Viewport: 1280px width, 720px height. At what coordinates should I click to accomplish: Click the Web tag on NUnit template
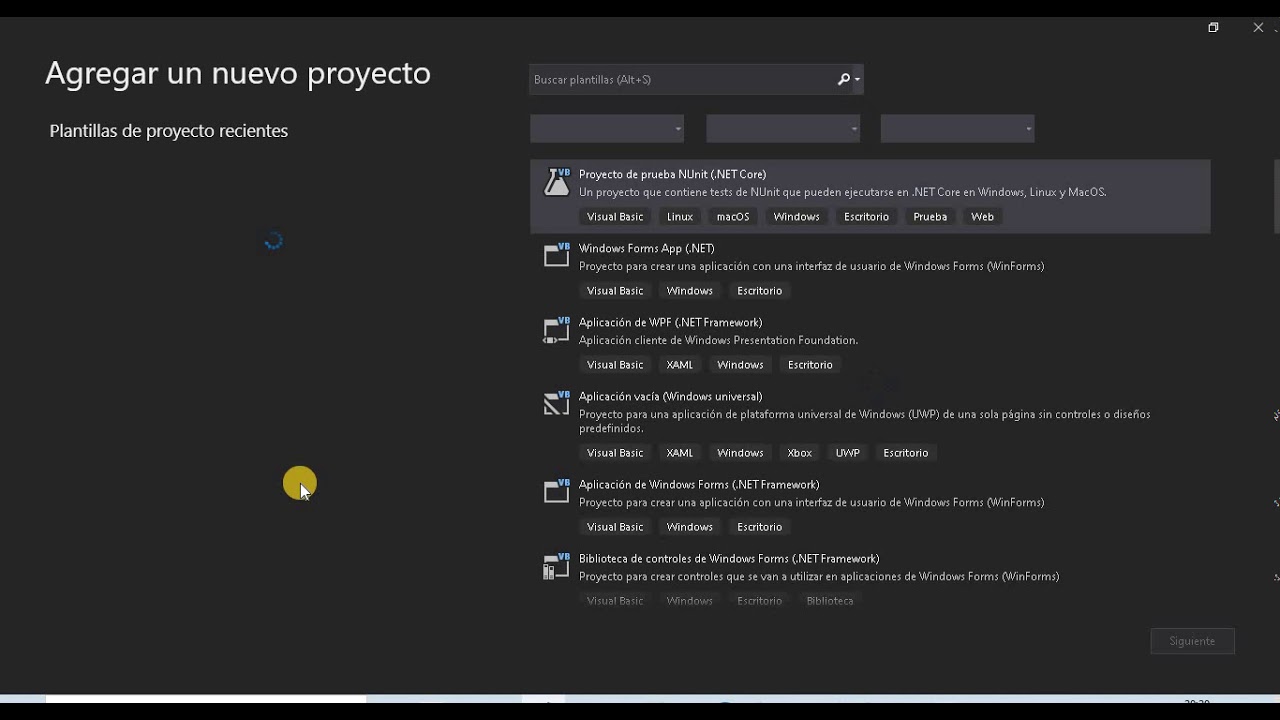tap(982, 216)
